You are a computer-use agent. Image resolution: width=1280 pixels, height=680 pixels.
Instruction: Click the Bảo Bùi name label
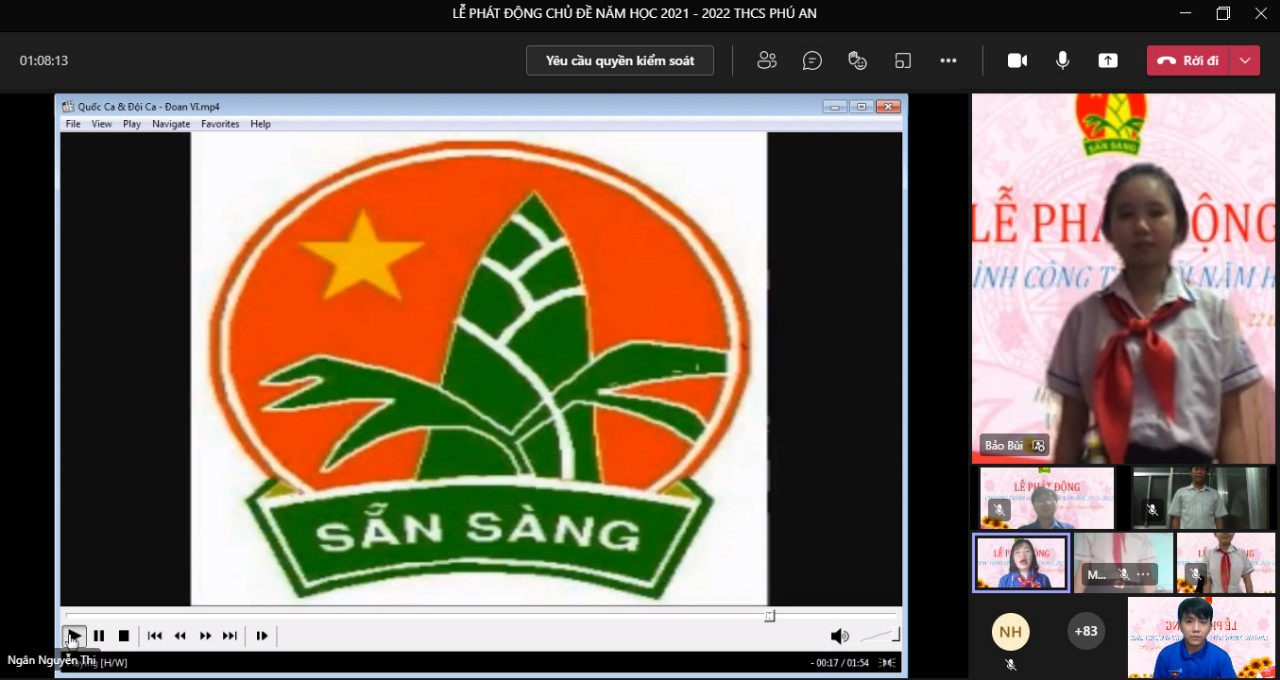pyautogui.click(x=1004, y=446)
